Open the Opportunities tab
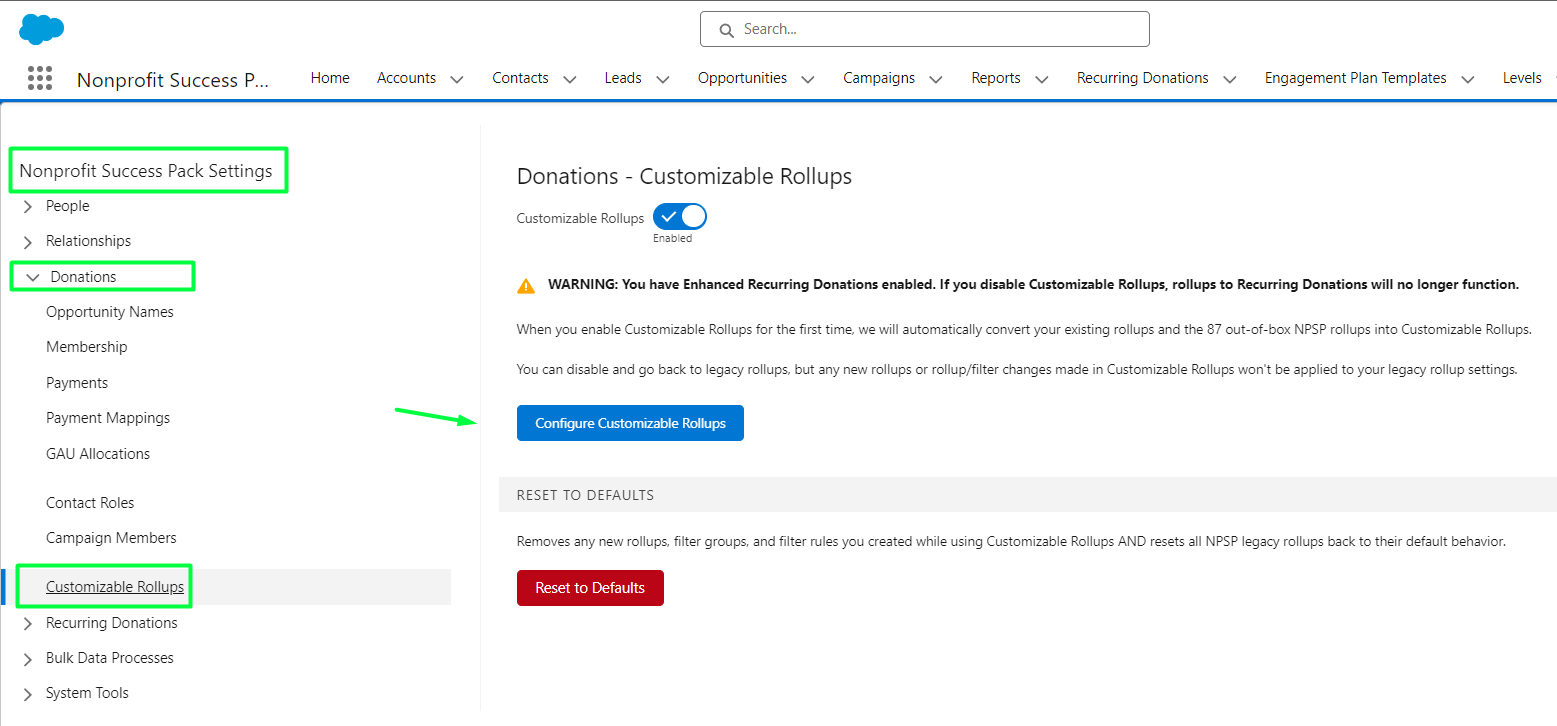This screenshot has width=1557, height=726. (742, 78)
